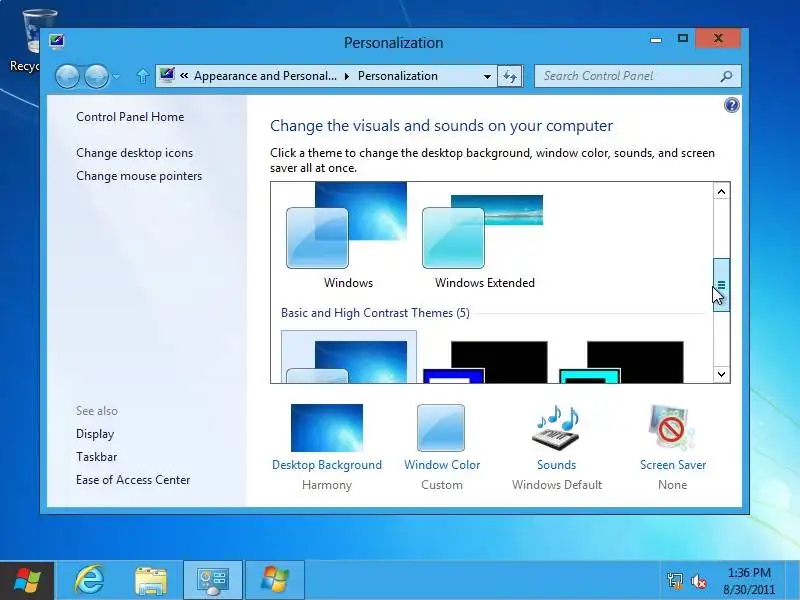800x600 pixels.
Task: Open Change mouse pointers link
Action: 139,176
